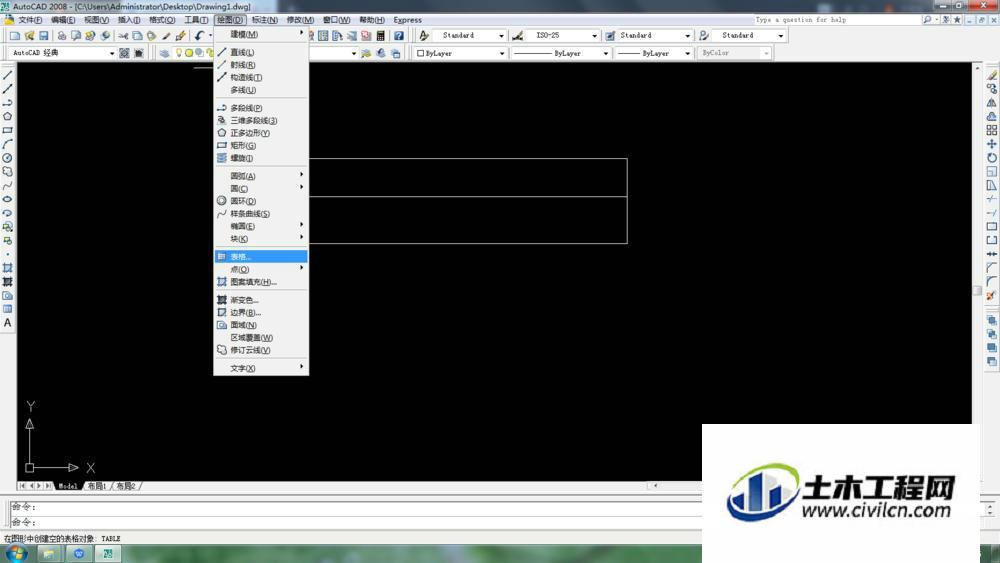Switch to the 布局2 layout tab
The height and width of the screenshot is (563, 1000).
pos(126,486)
